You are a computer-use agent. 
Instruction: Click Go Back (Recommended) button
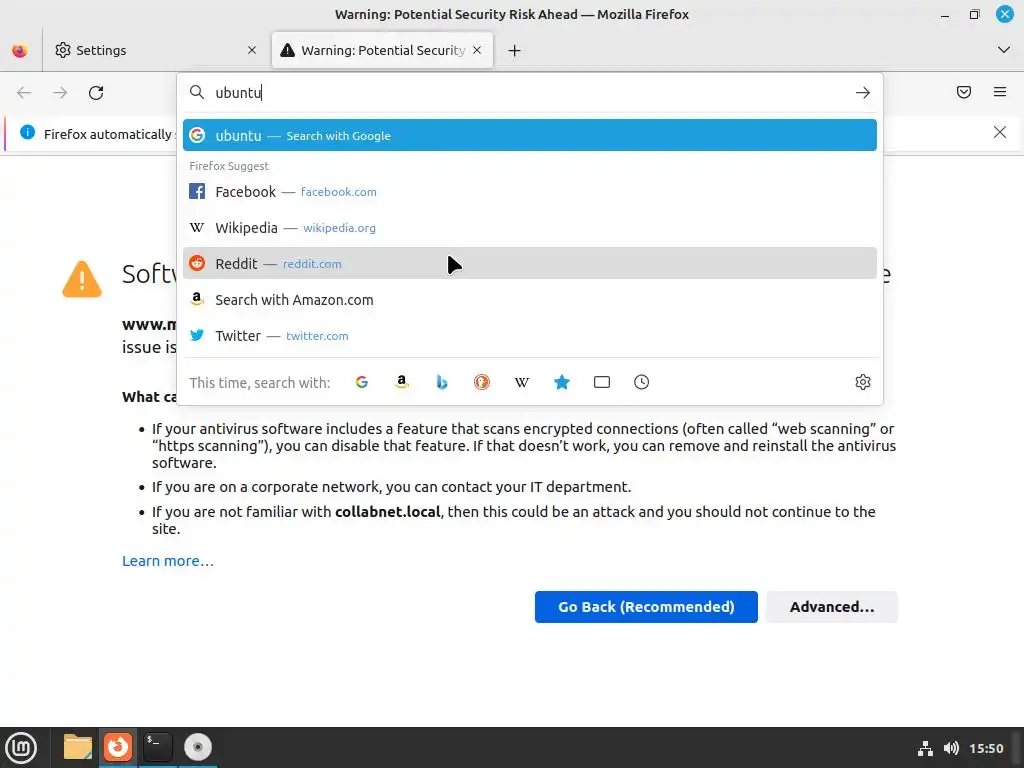(x=646, y=607)
